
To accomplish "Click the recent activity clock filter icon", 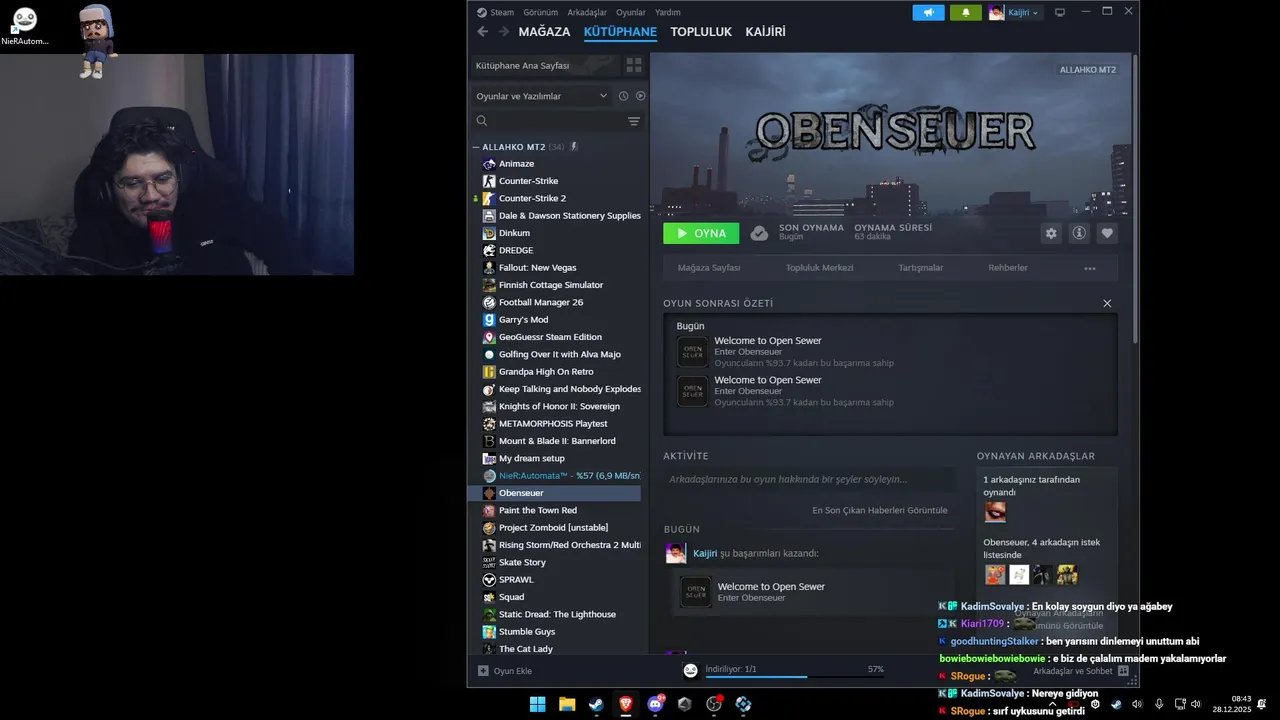I will tap(623, 96).
